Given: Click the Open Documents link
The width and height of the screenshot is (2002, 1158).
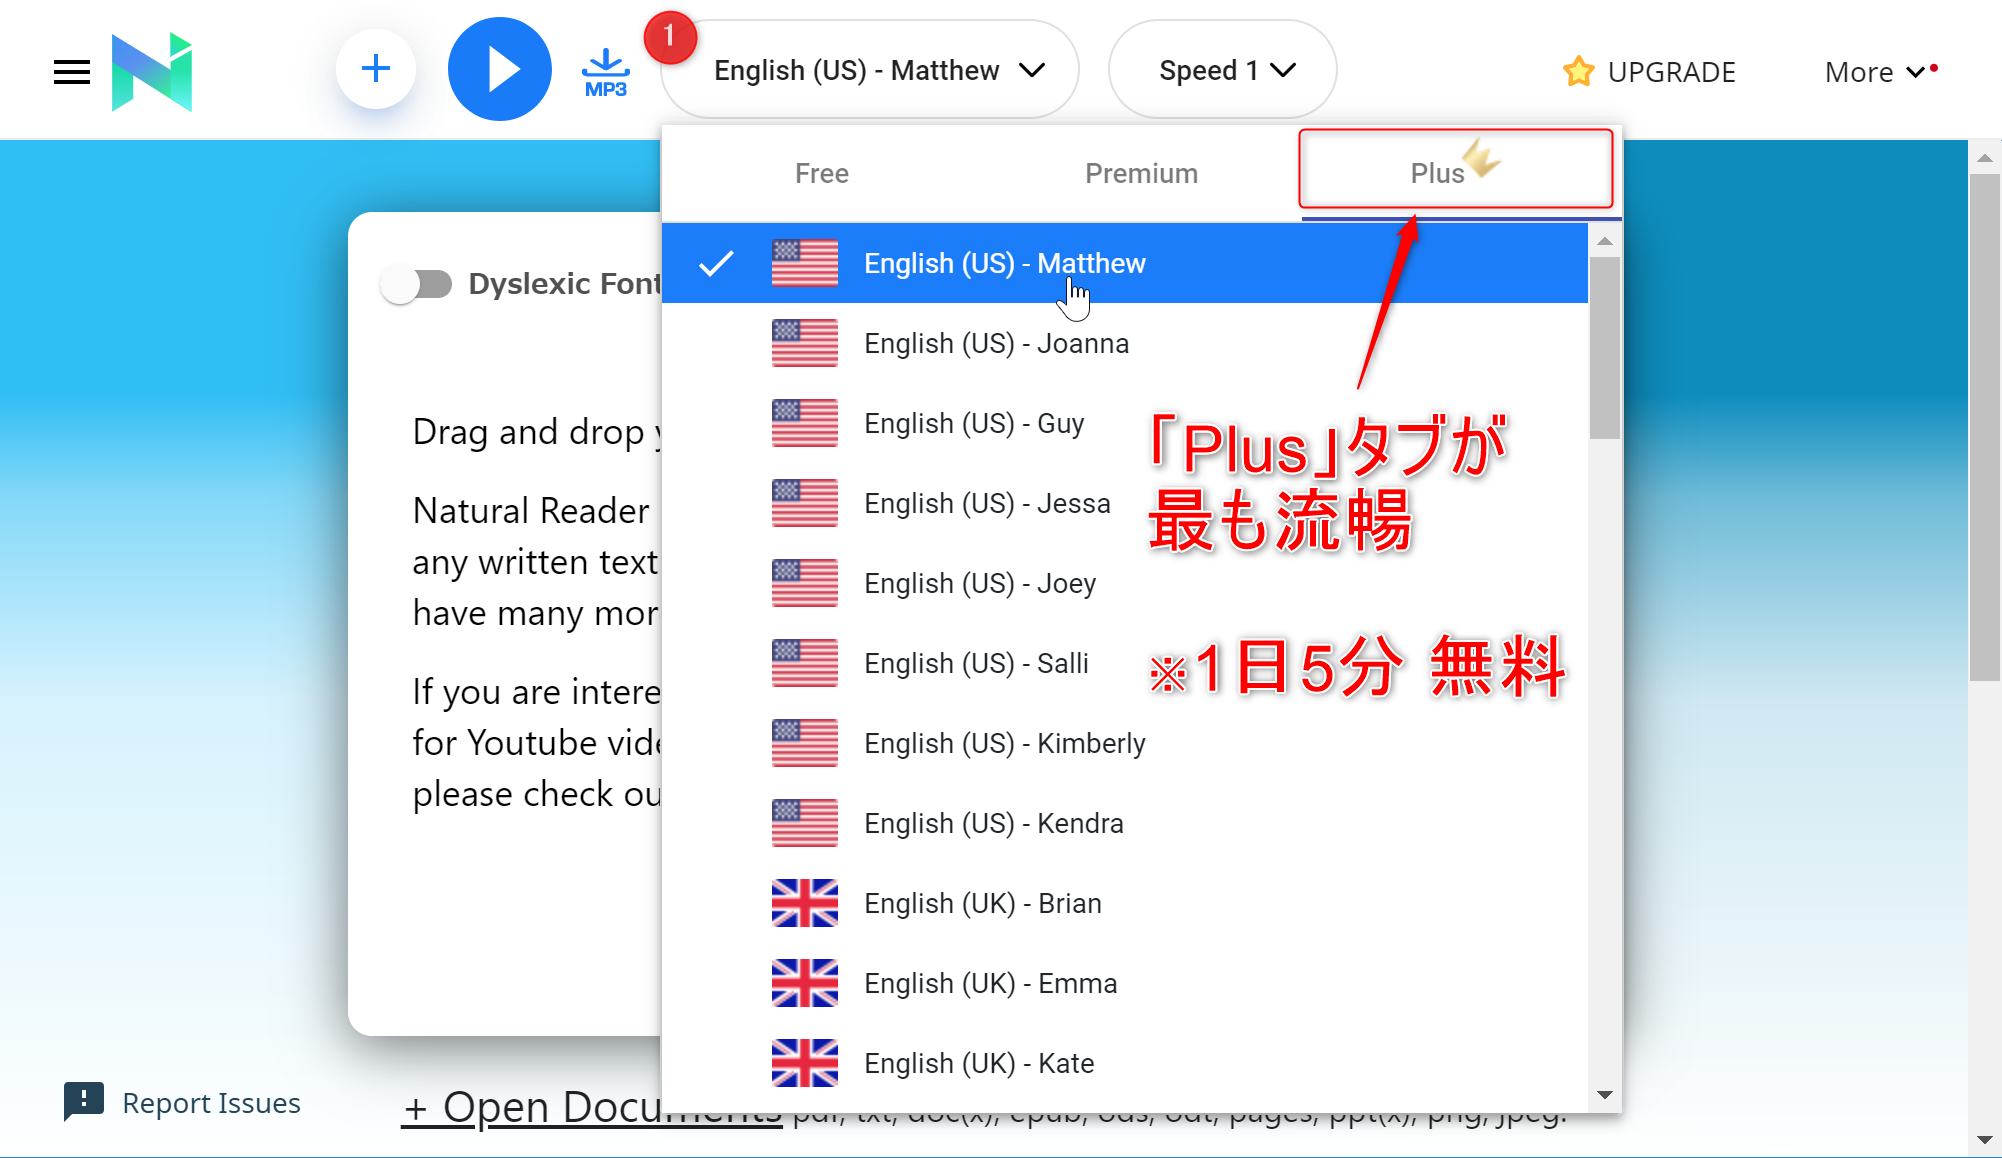Looking at the screenshot, I should pos(592,1107).
